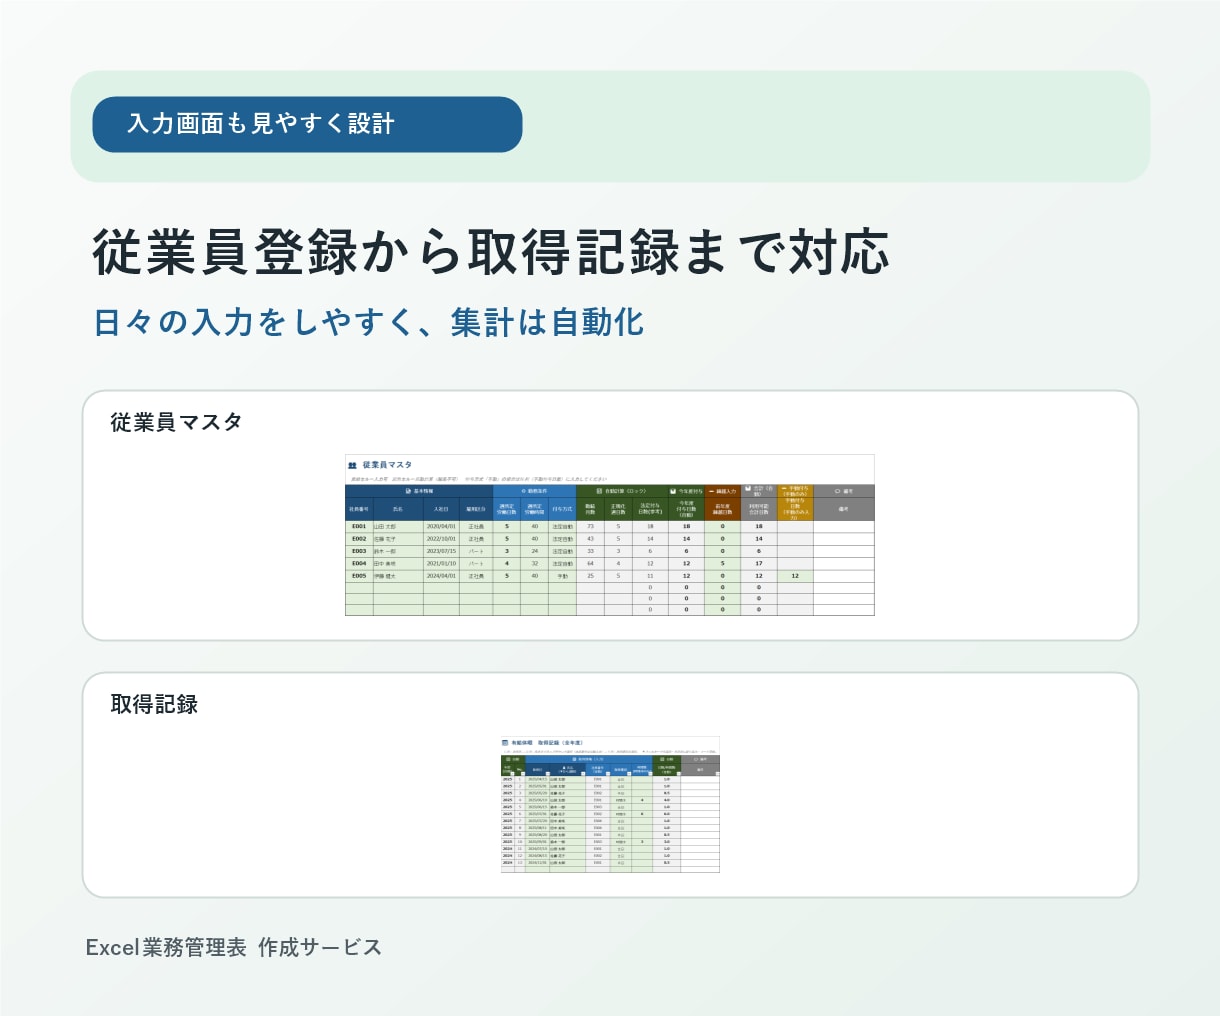Image resolution: width=1220 pixels, height=1016 pixels.
Task: Open the 取得記録 spreadsheet thumbnail
Action: 610,805
